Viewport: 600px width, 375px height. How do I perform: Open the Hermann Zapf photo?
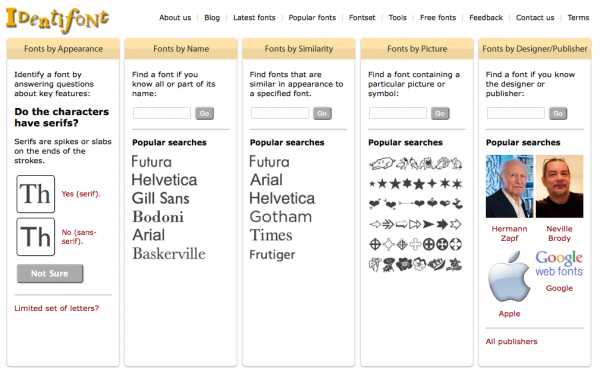(509, 186)
